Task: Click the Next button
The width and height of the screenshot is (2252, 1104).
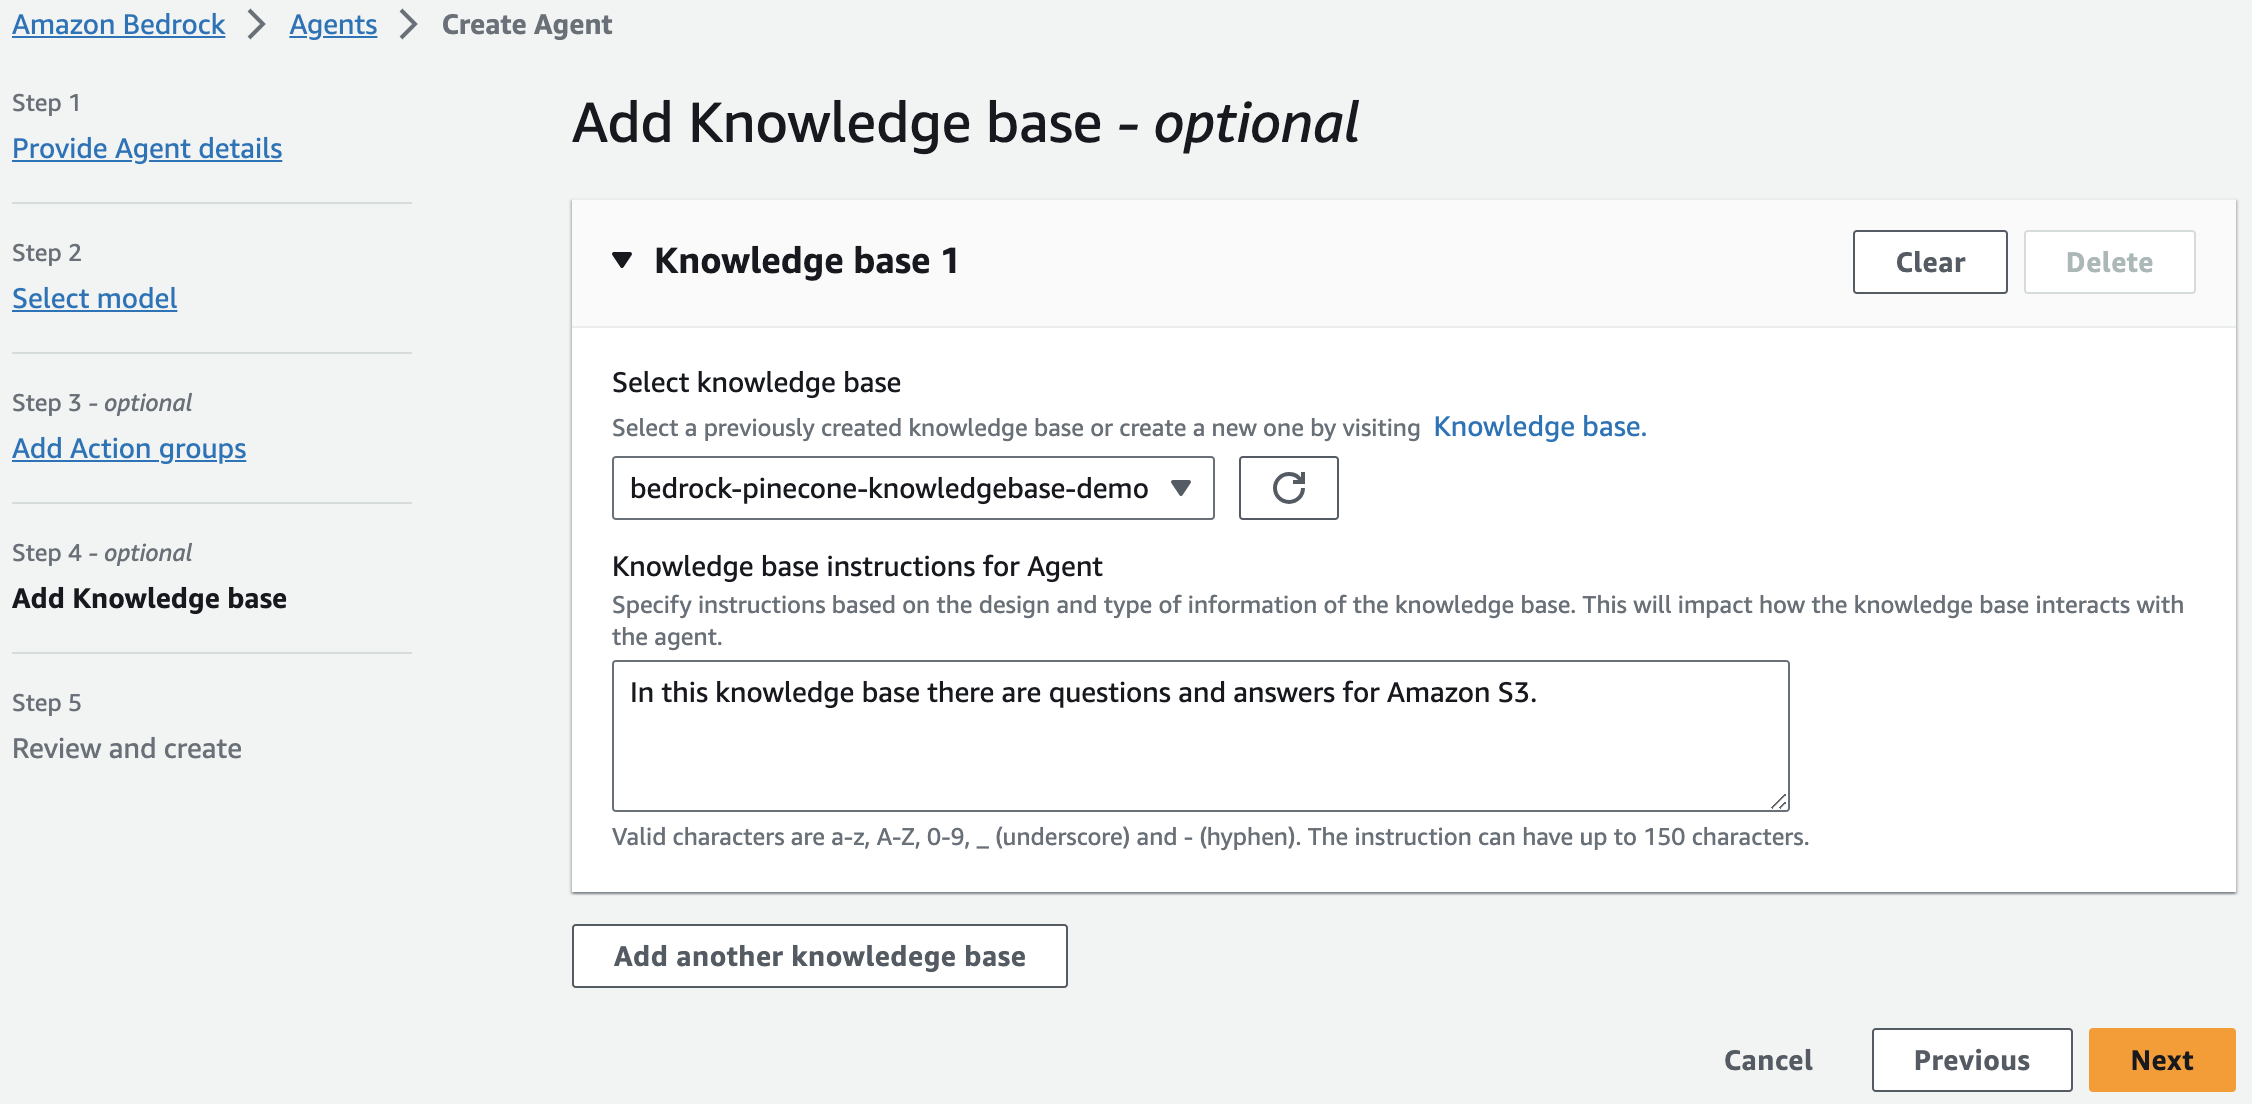Action: [x=2161, y=1060]
